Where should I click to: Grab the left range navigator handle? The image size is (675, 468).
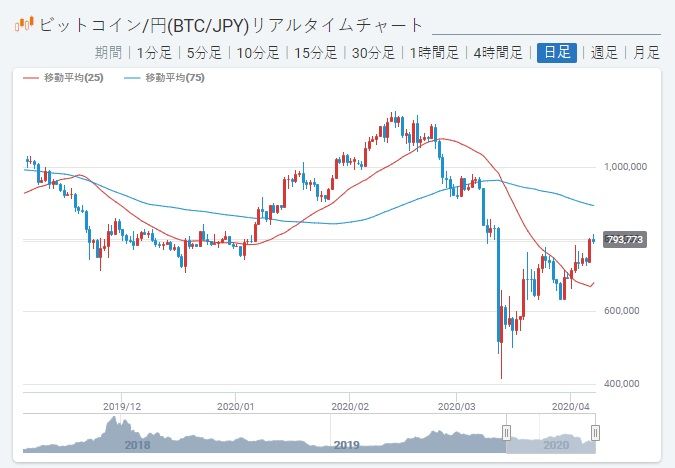point(506,432)
